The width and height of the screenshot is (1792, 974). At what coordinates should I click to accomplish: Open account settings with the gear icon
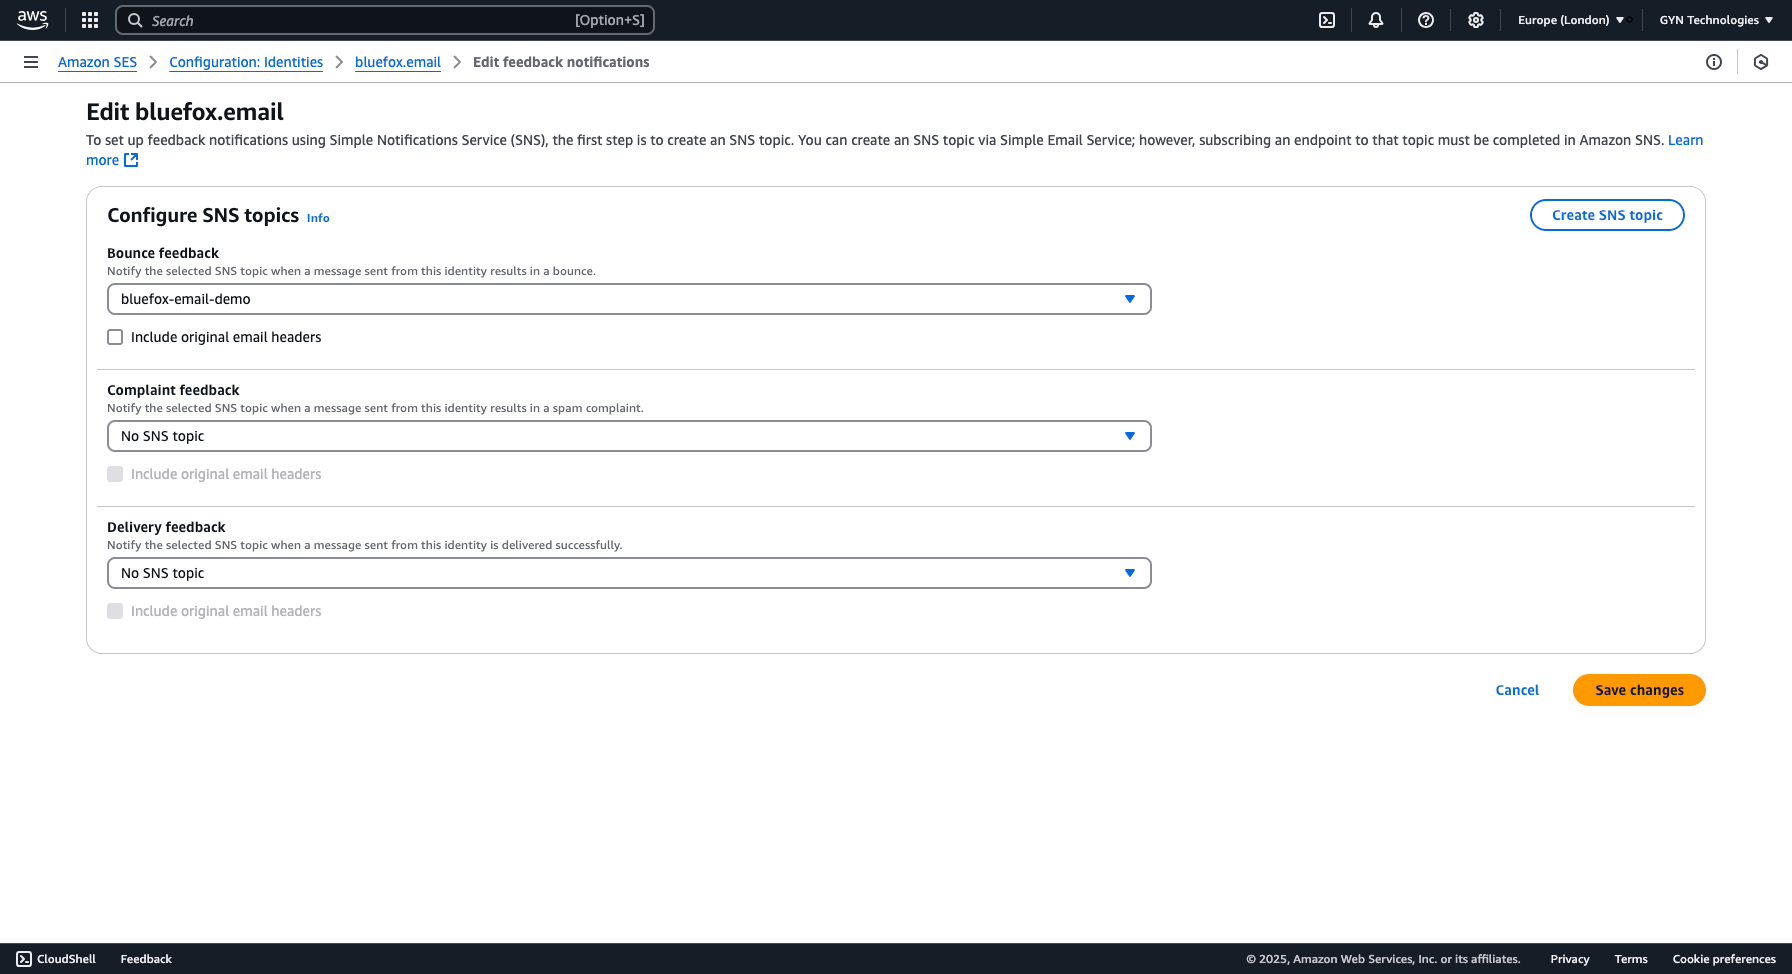tap(1476, 20)
